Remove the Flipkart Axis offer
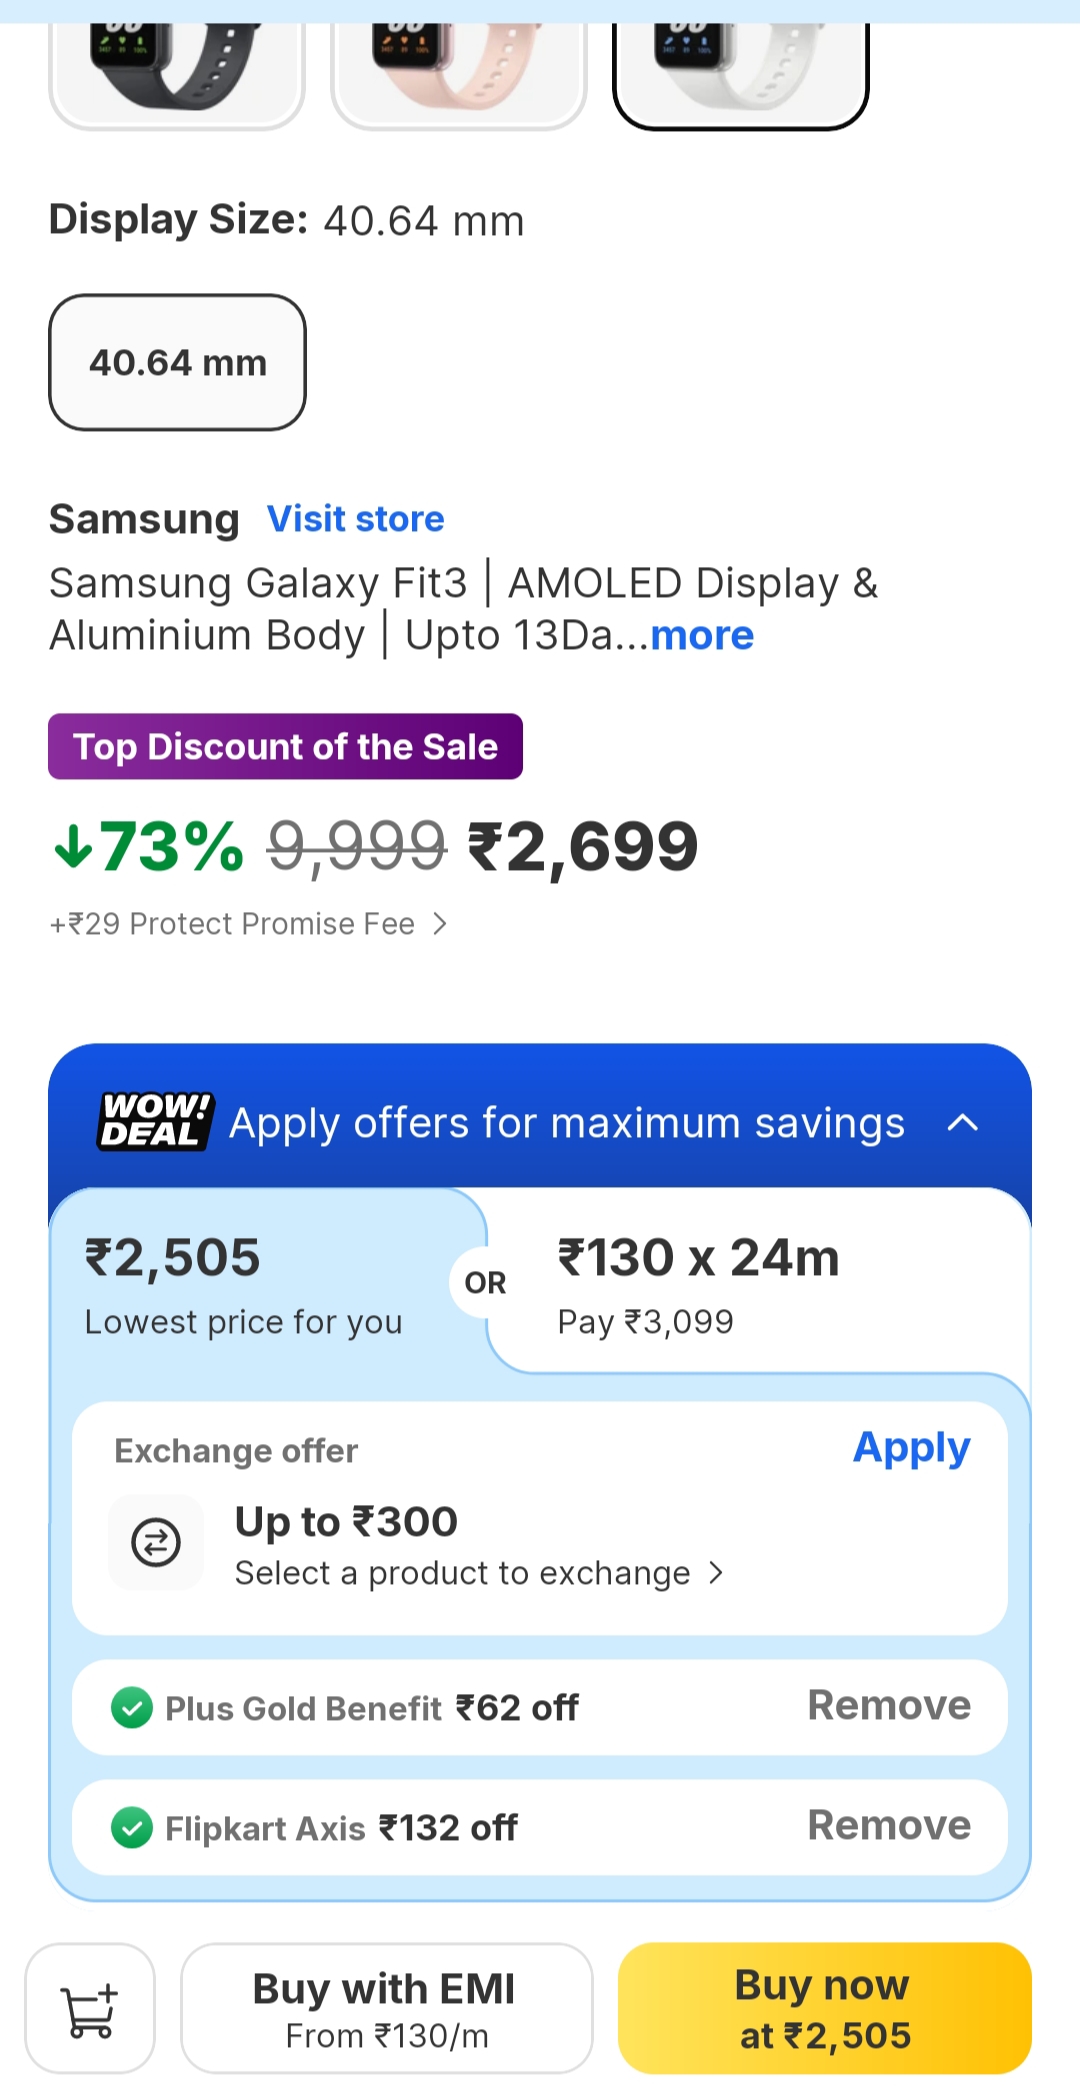The width and height of the screenshot is (1080, 2095). (x=889, y=1826)
